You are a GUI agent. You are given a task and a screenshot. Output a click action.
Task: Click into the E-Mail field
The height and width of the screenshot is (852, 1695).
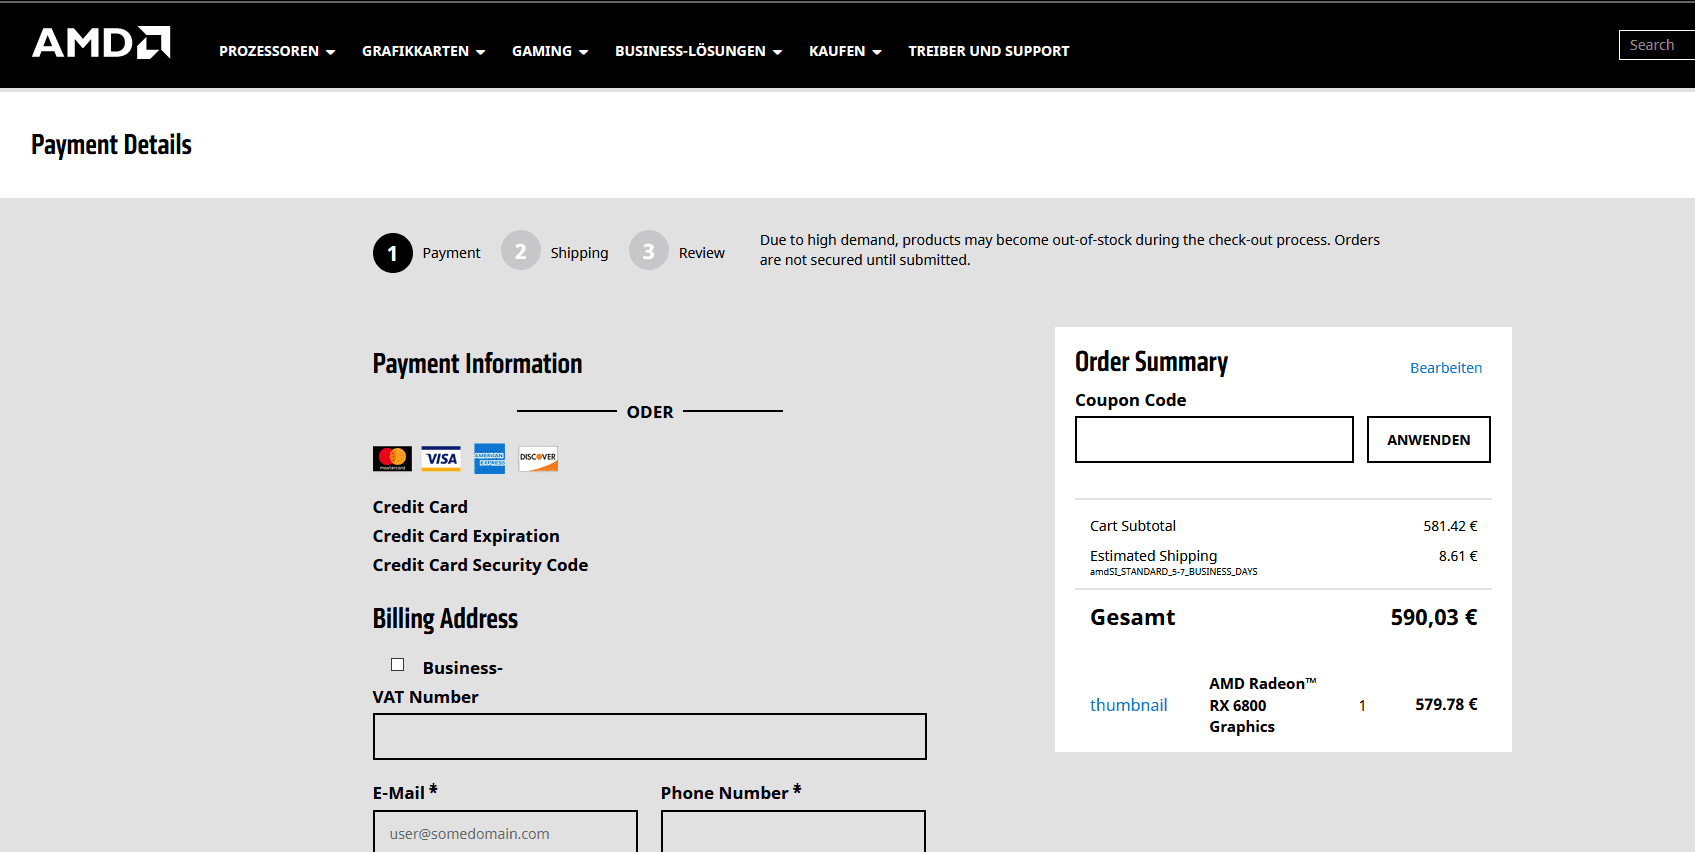505,832
